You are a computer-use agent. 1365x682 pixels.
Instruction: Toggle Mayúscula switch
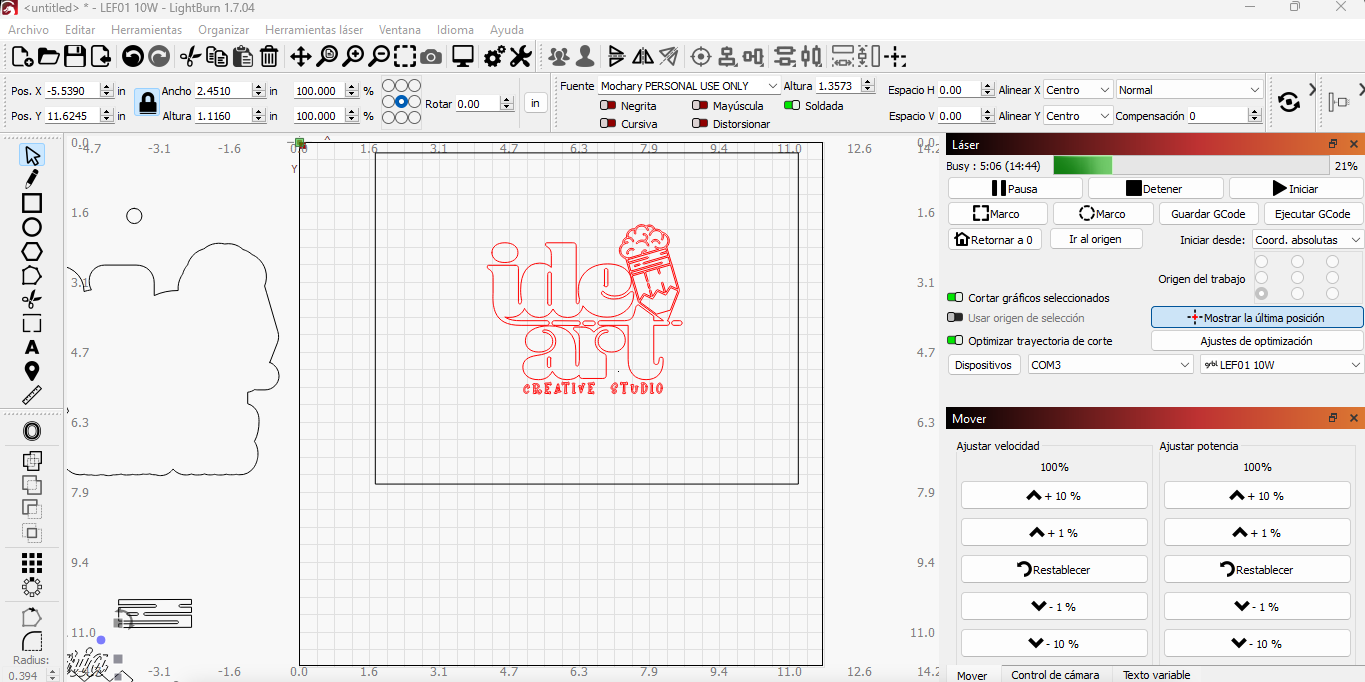pyautogui.click(x=699, y=105)
